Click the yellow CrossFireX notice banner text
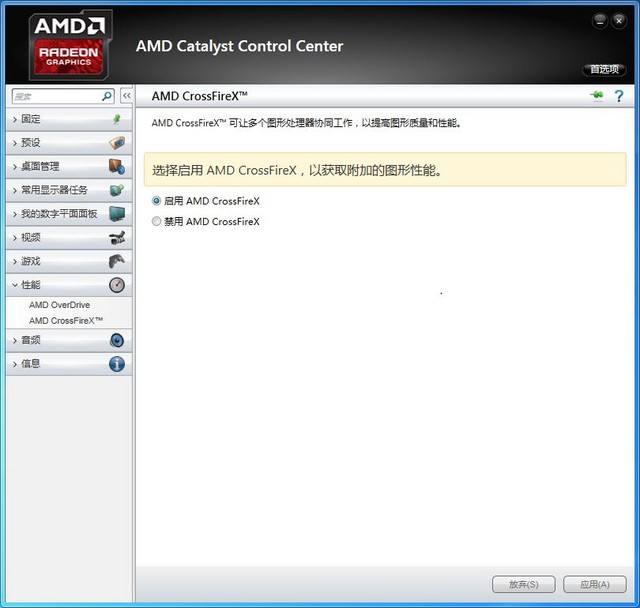This screenshot has height=608, width=640. [x=297, y=170]
